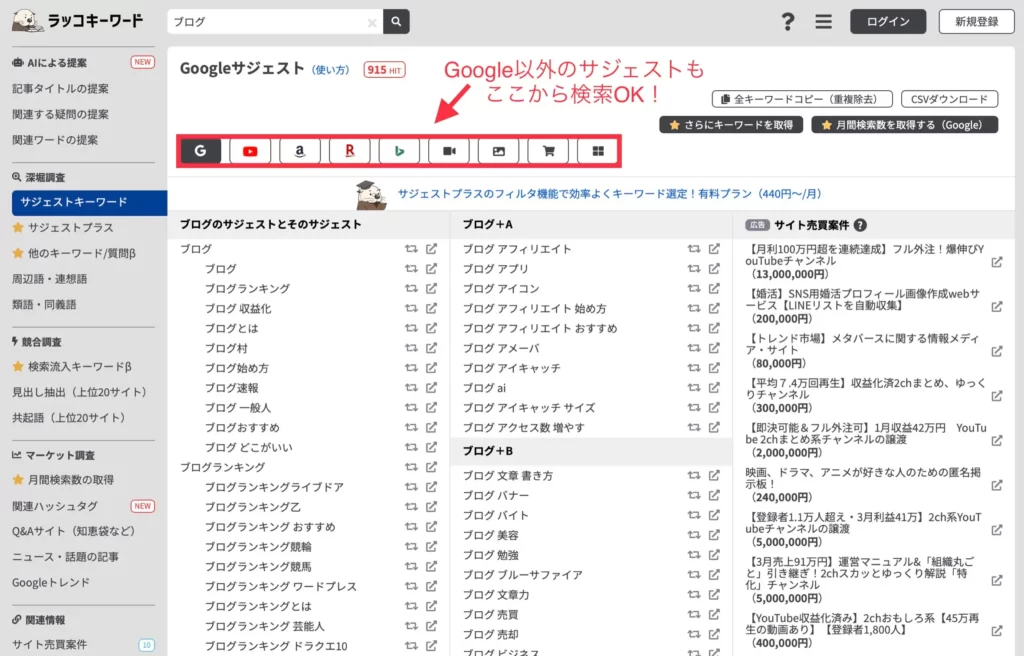Click 月間検索数を取得する（Google） button
1024x656 pixels.
click(x=904, y=125)
